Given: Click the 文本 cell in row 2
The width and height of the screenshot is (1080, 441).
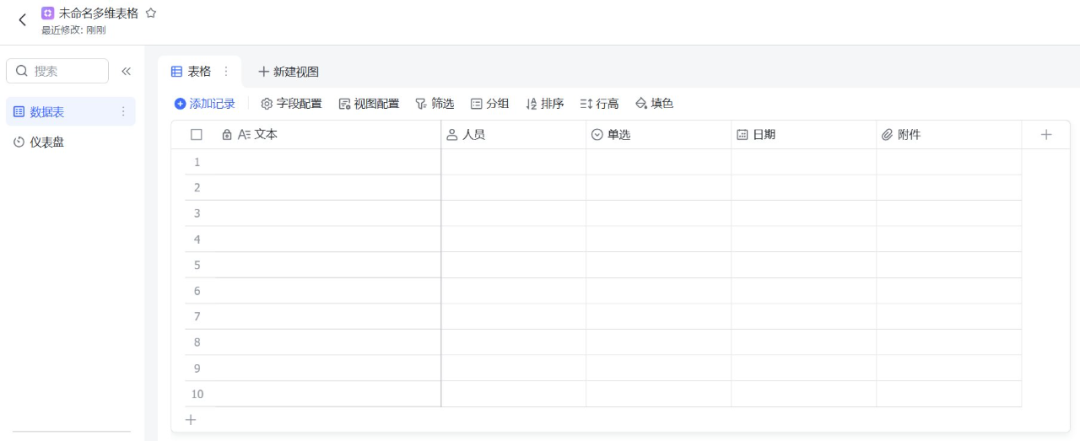Looking at the screenshot, I should coord(327,187).
